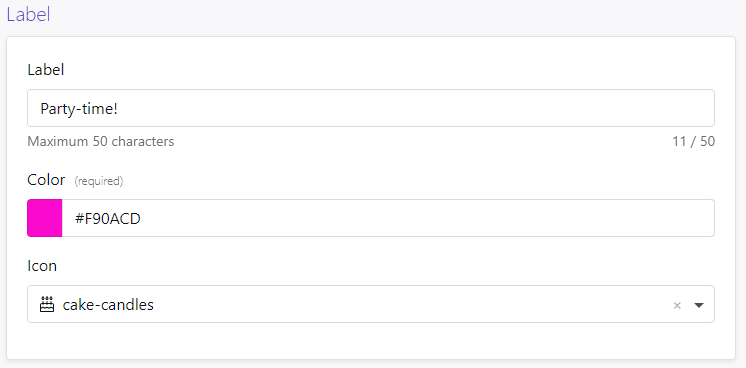
Task: Select the cake-candles text in Icon box
Action: tap(108, 305)
